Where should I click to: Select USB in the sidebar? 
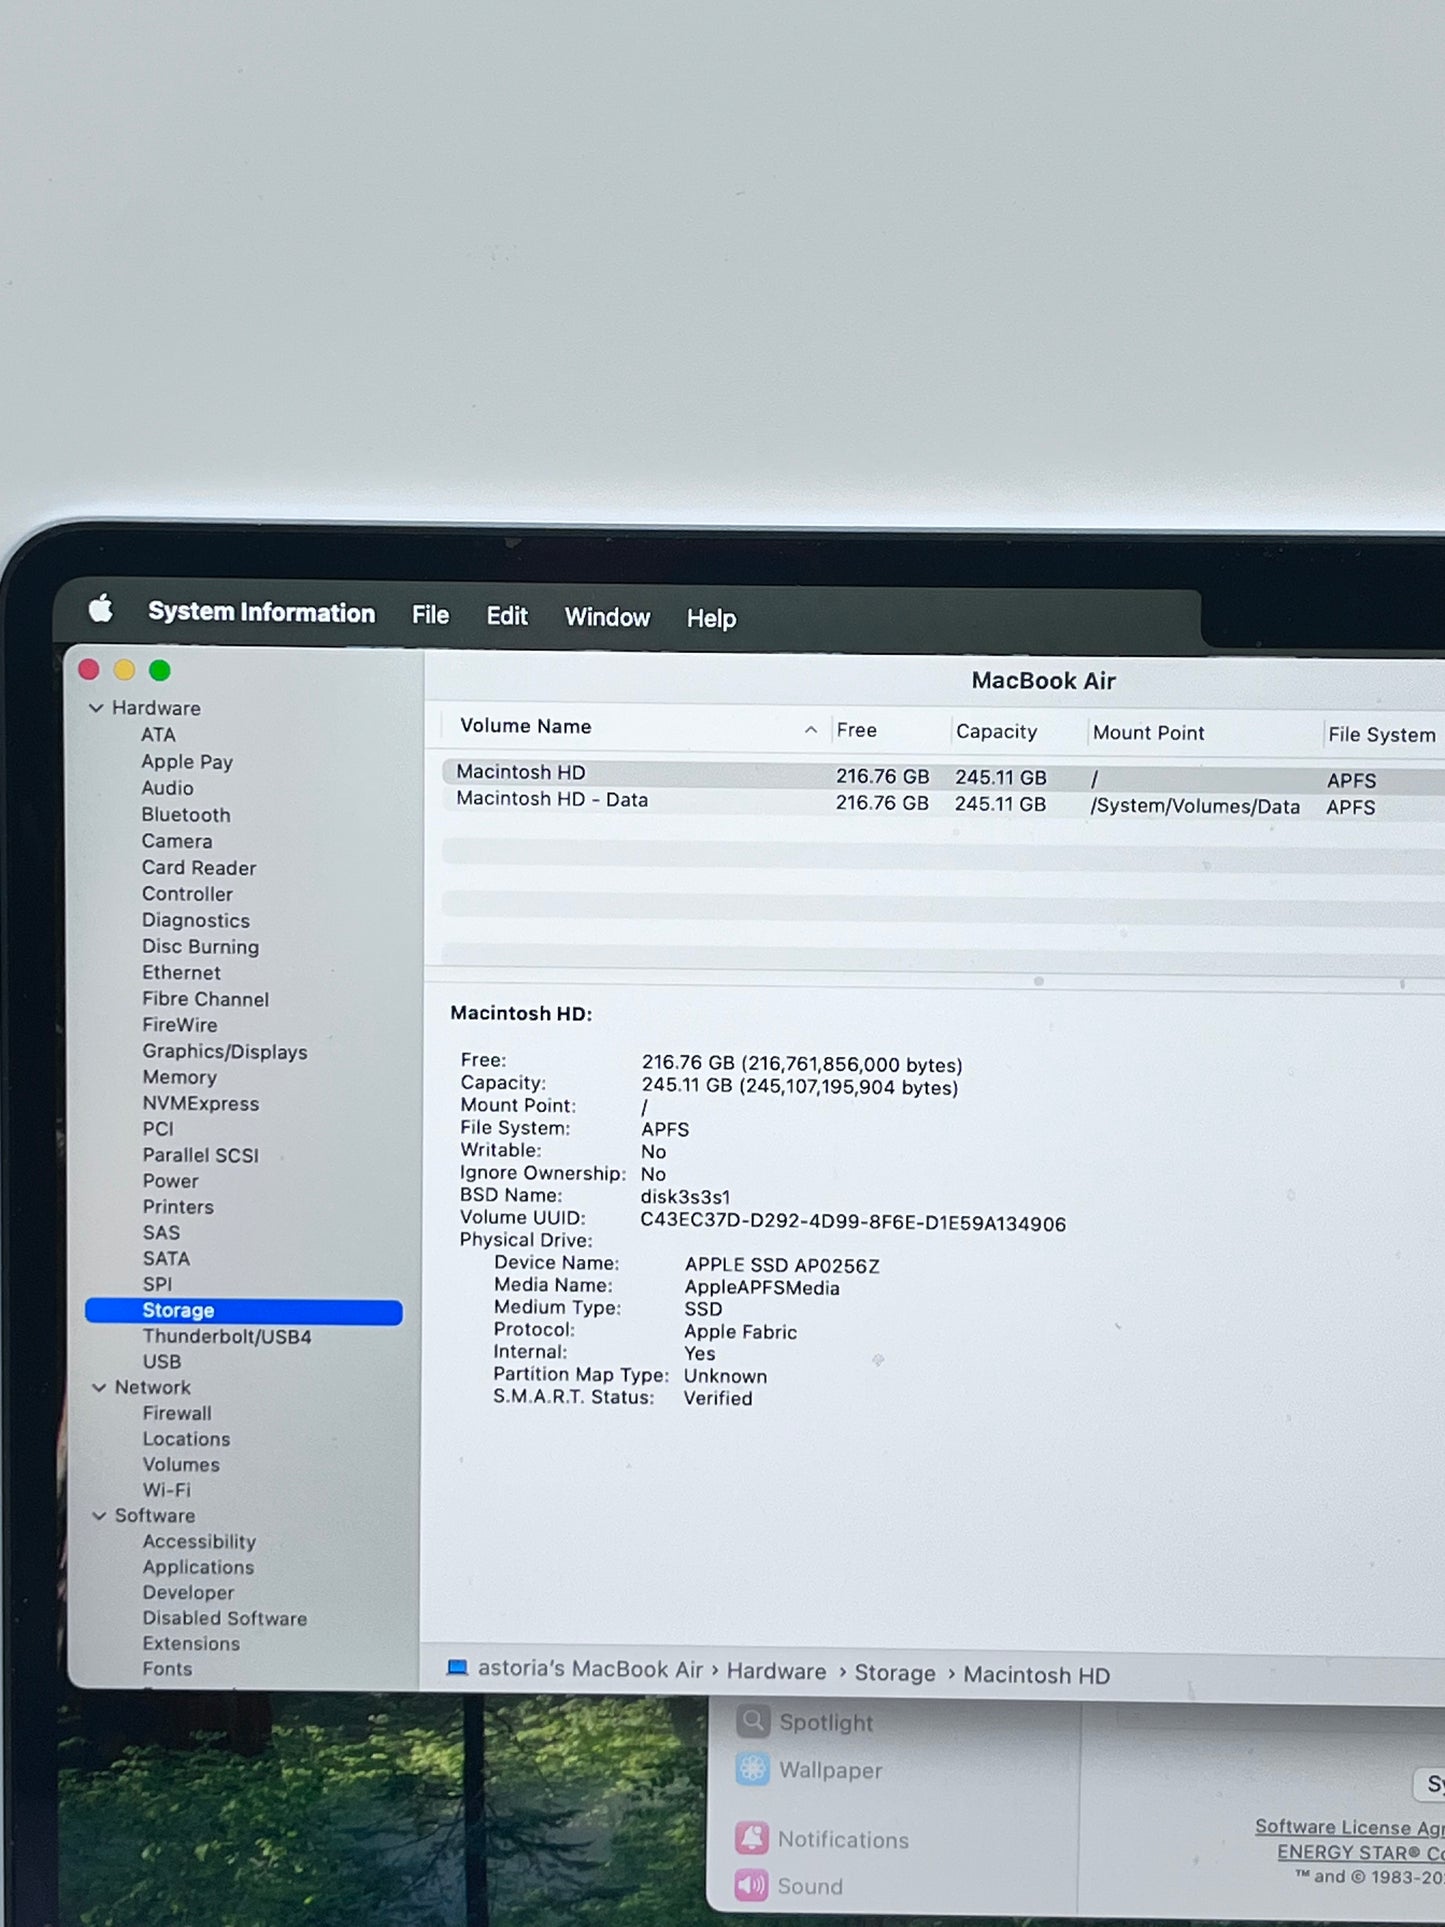162,1361
